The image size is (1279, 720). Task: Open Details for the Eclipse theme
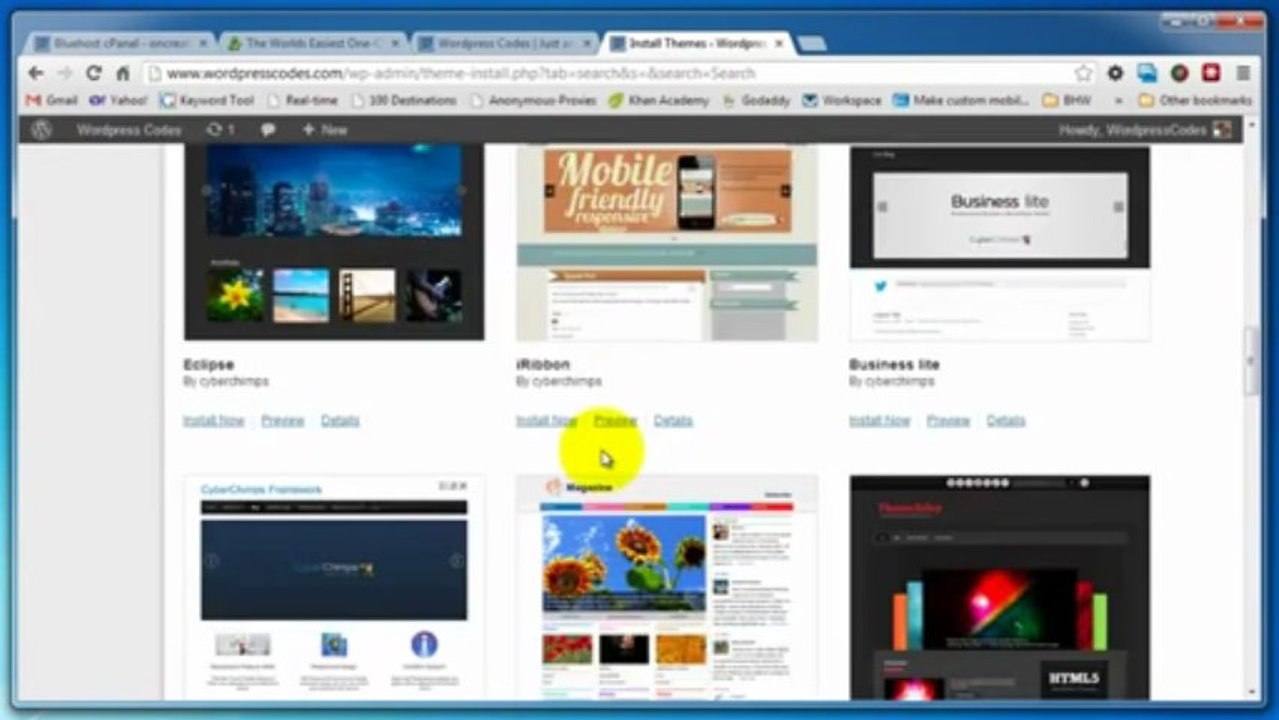click(340, 421)
